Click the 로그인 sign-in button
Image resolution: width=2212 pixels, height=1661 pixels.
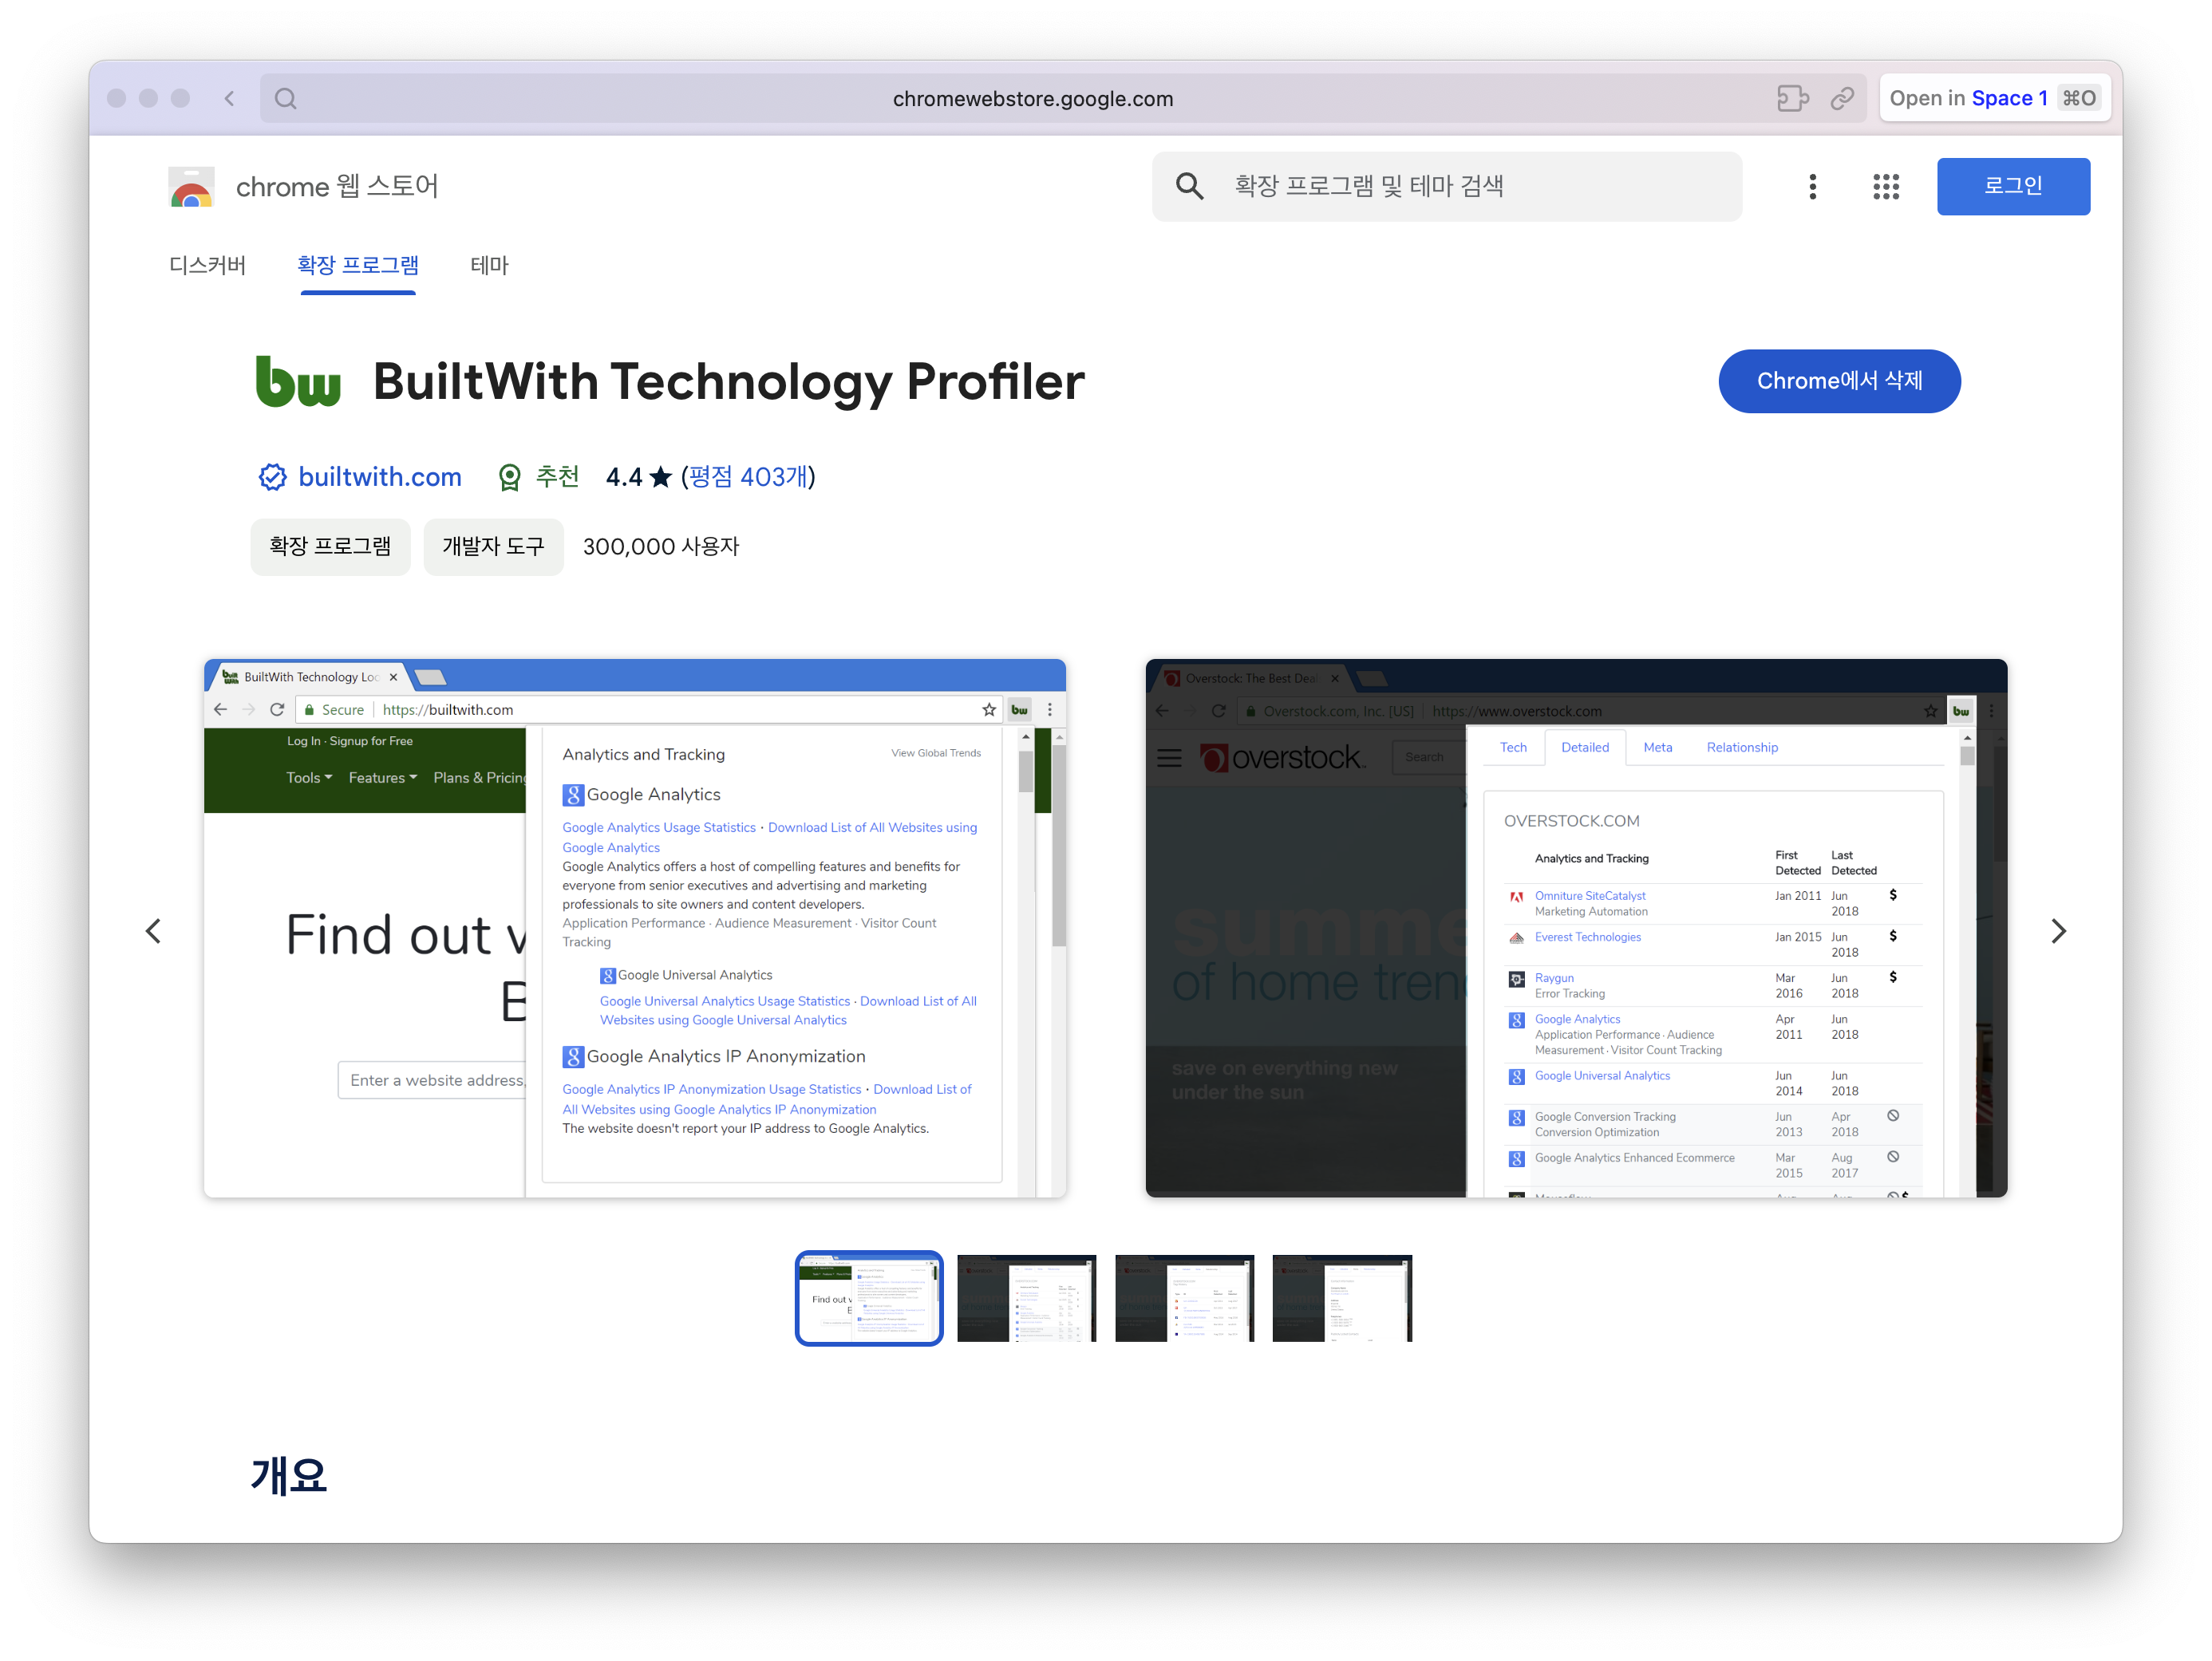click(x=2013, y=186)
